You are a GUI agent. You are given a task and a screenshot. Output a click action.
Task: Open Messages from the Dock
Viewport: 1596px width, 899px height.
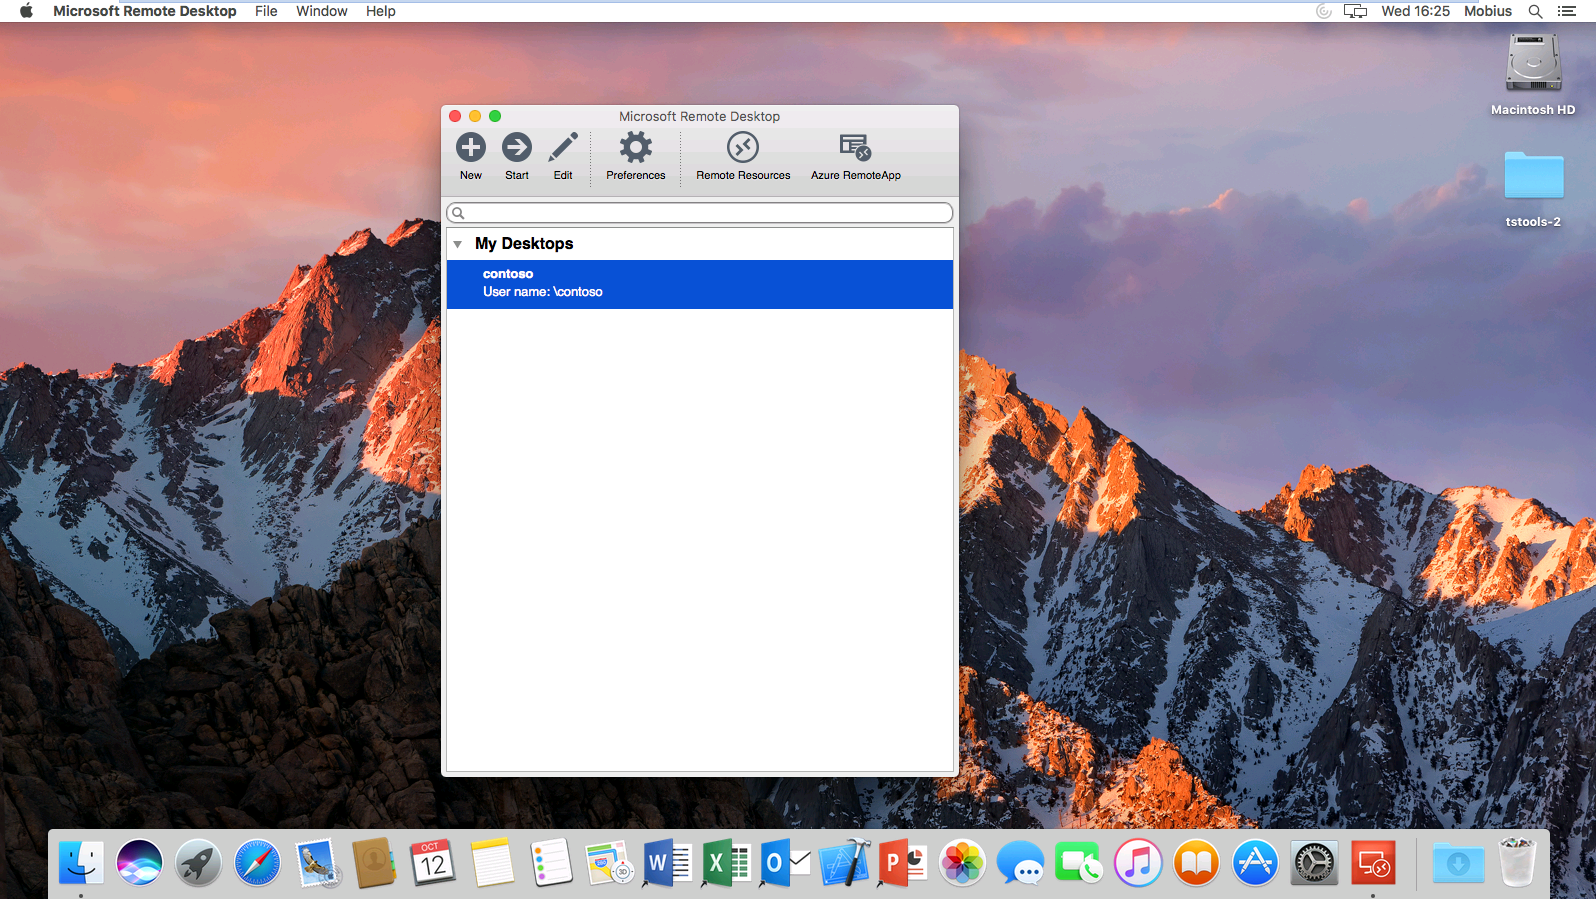[1020, 862]
